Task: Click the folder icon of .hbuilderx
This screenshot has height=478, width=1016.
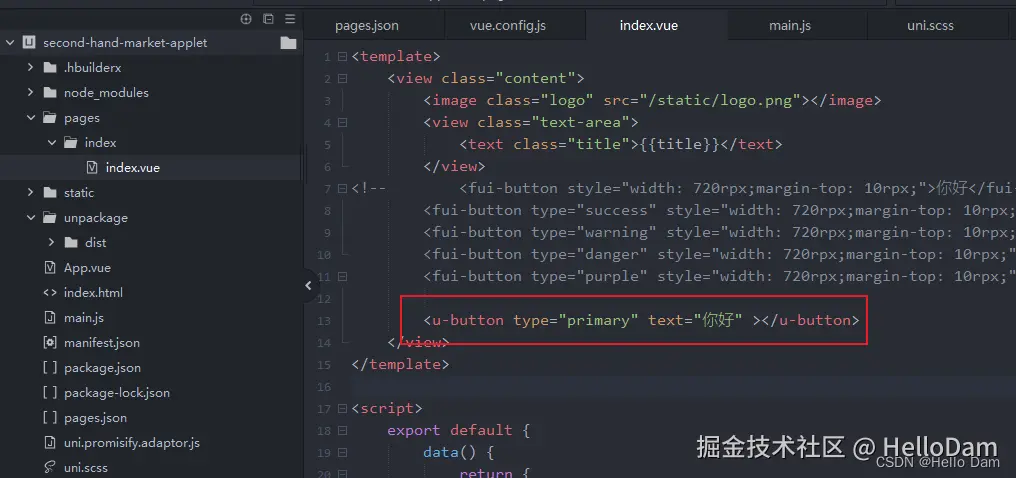Action: (x=50, y=67)
